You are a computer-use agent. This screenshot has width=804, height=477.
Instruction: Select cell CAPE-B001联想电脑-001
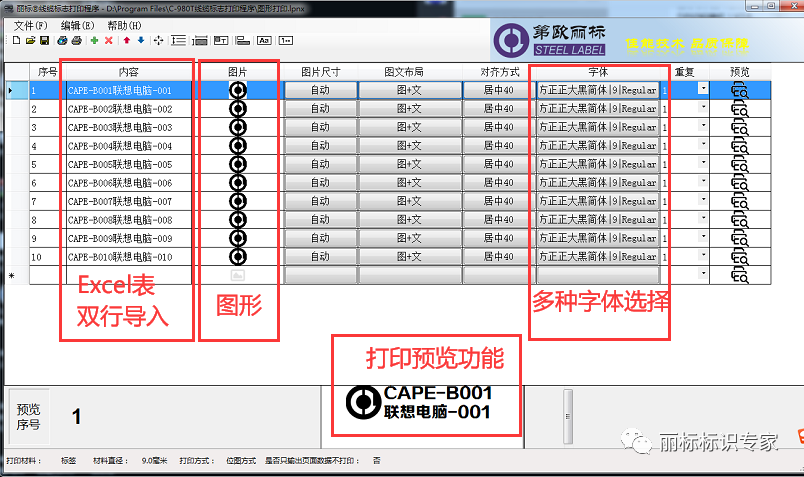click(129, 91)
